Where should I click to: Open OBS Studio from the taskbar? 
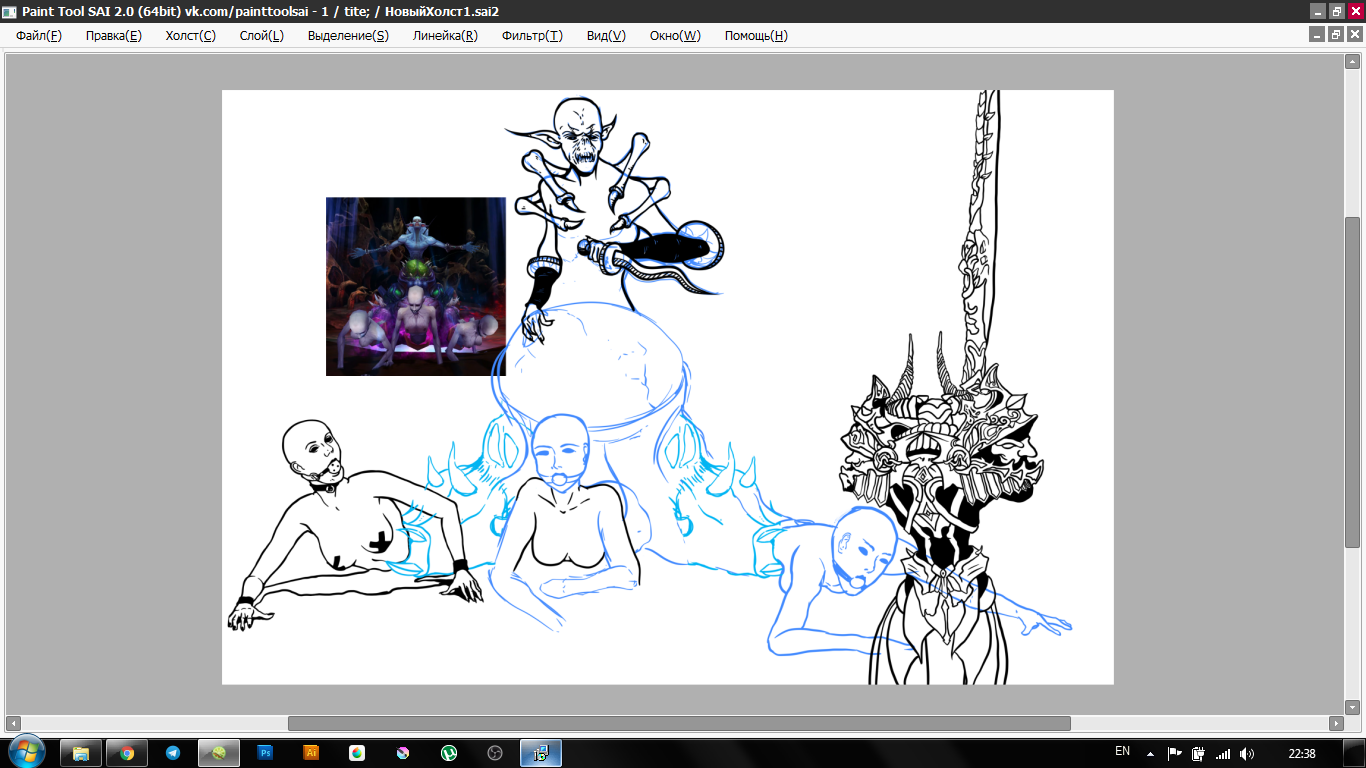495,753
